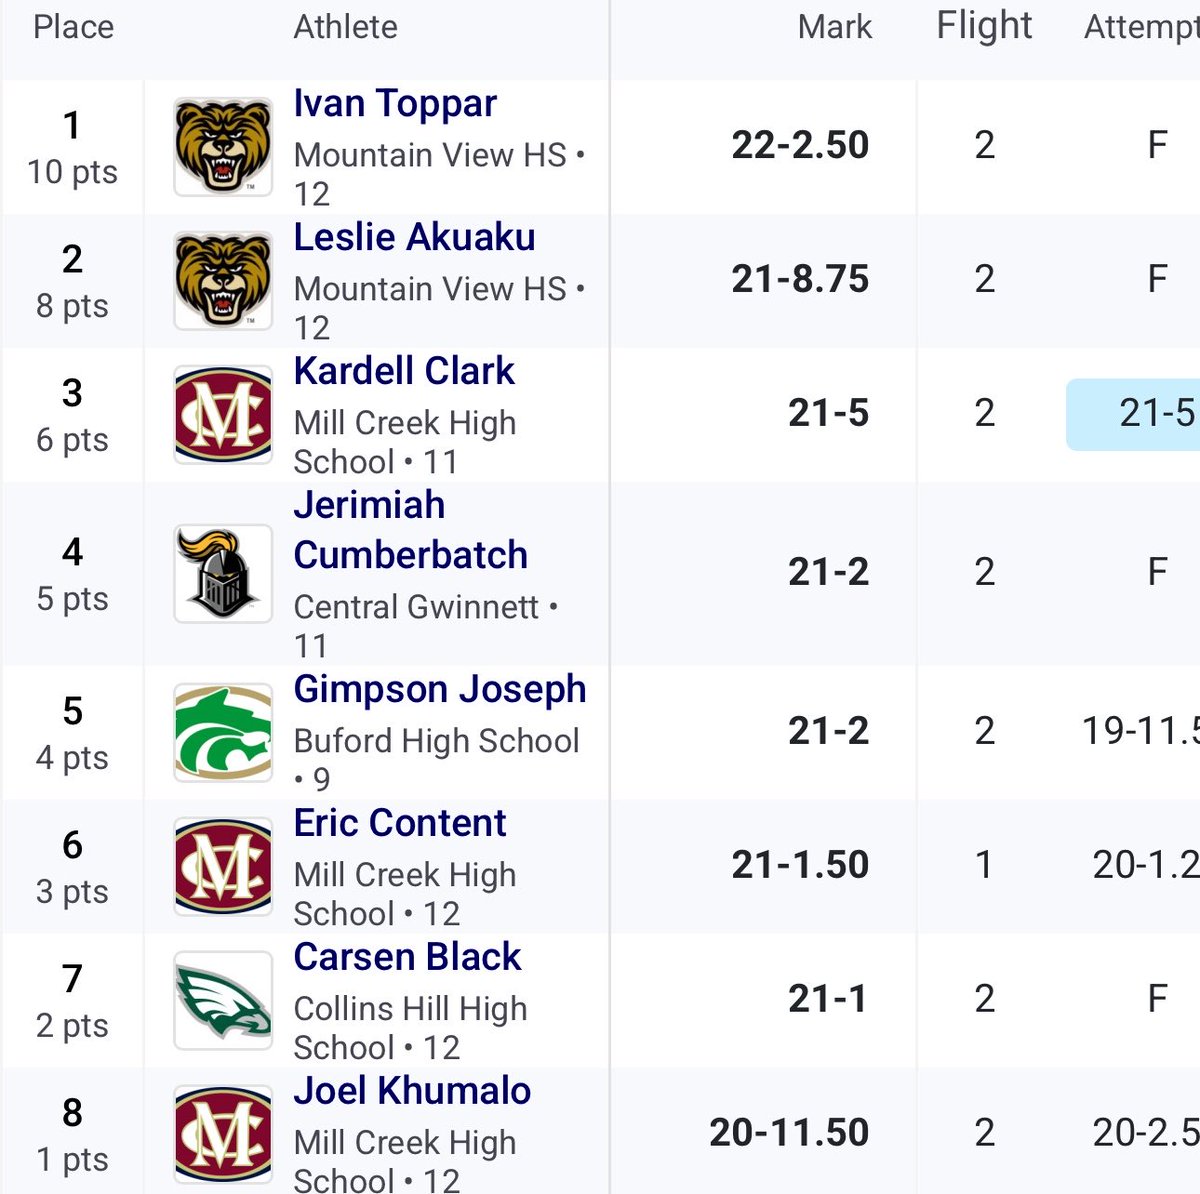Viewport: 1200px width, 1194px height.
Task: Sort results by the Flight column header
Action: [984, 25]
